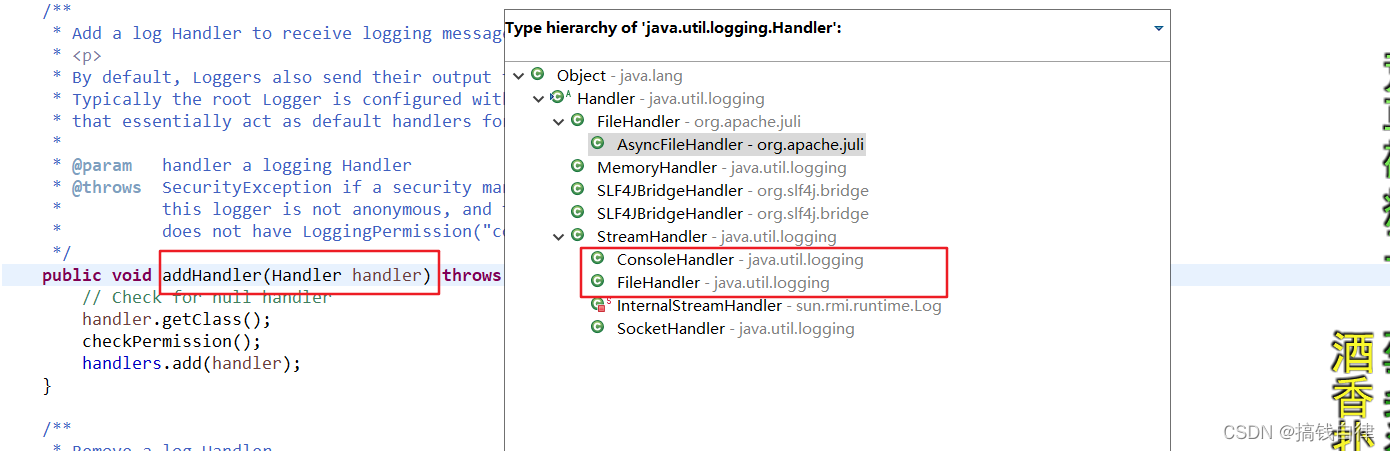Click the abstract Handler class icon

[x=560, y=98]
